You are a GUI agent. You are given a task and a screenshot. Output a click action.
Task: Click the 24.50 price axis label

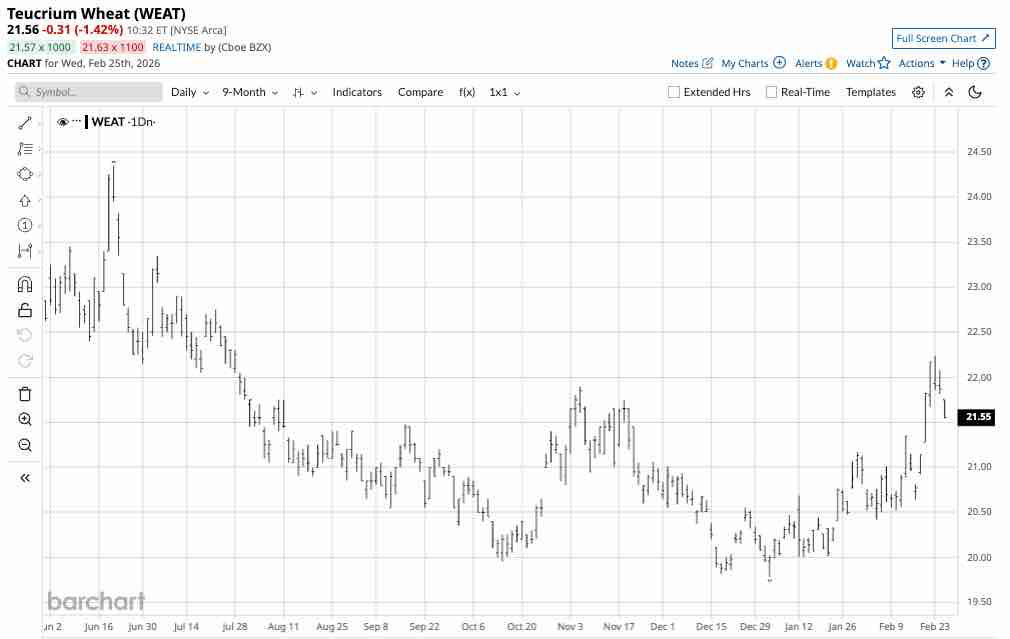(x=979, y=151)
